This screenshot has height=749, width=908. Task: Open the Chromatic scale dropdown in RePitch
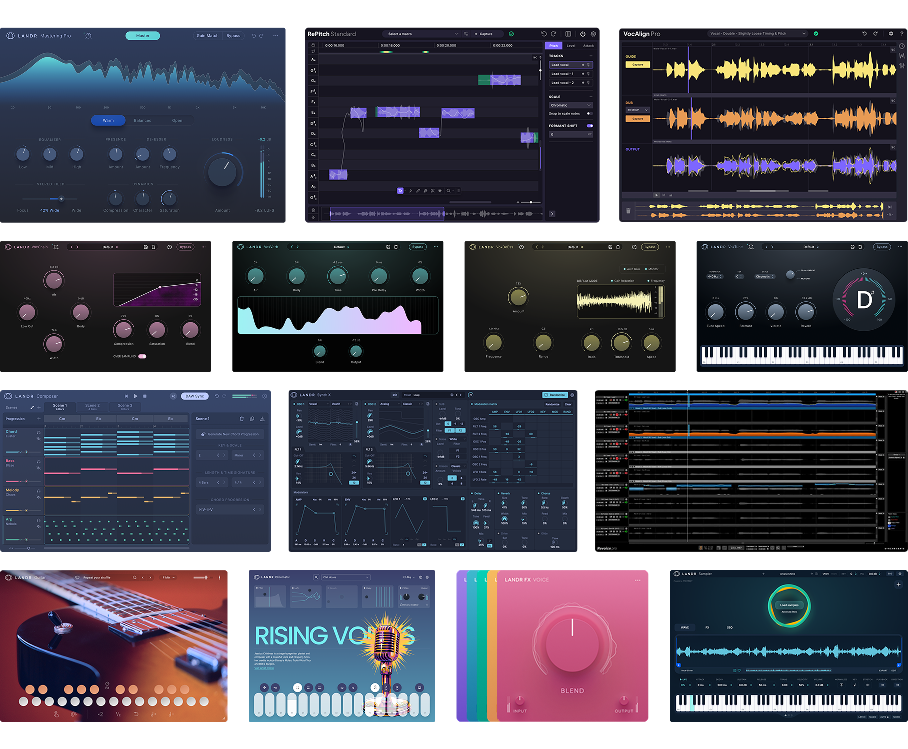click(570, 105)
